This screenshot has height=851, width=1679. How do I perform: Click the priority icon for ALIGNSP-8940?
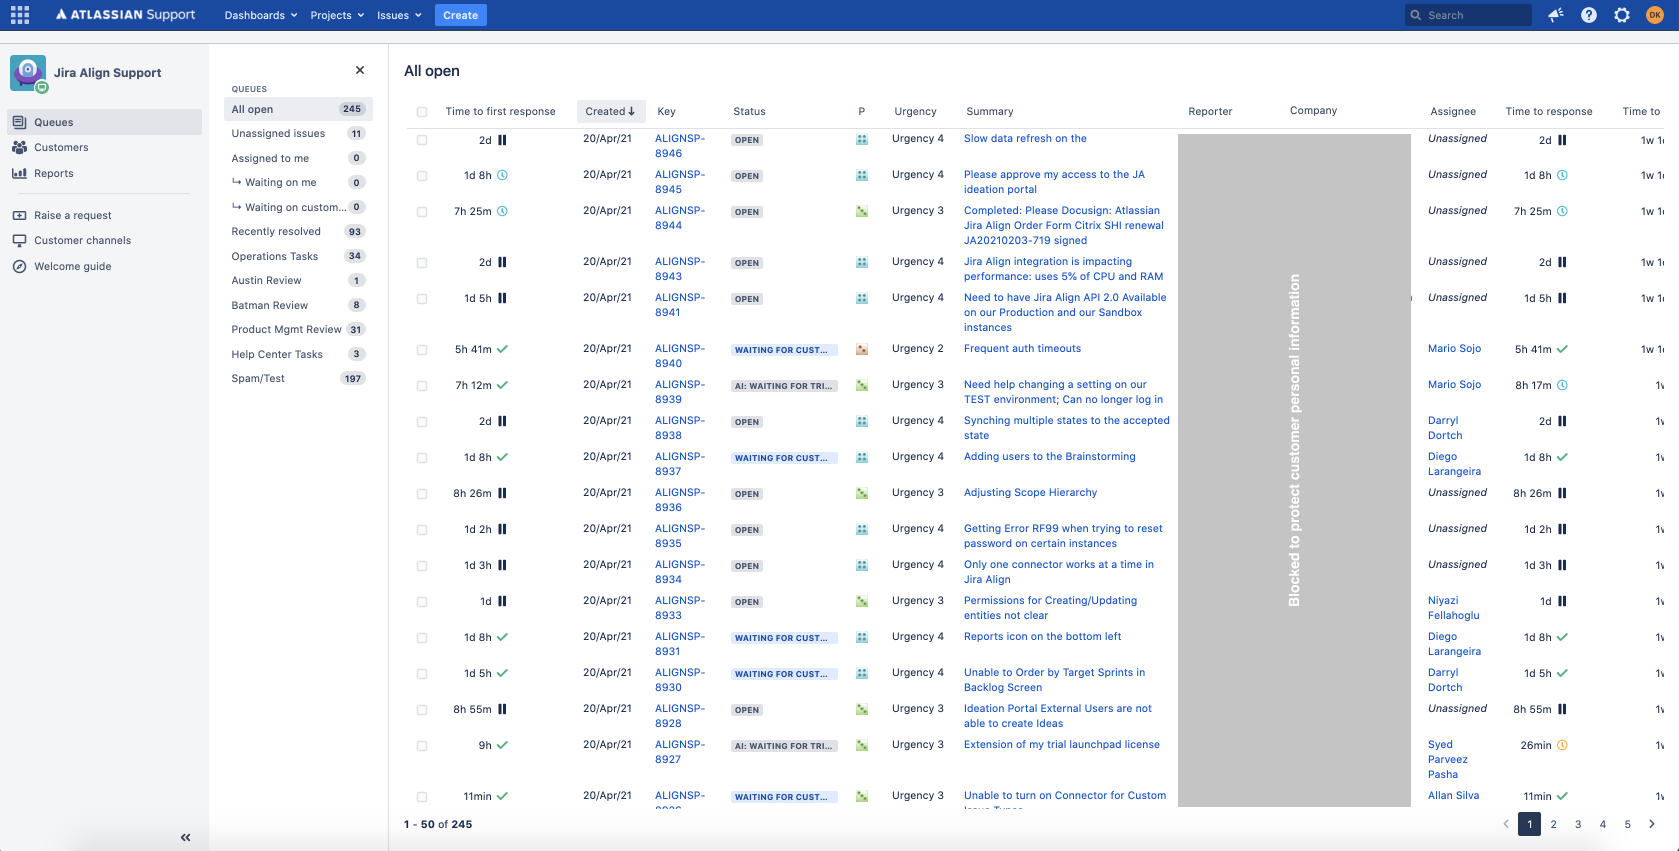click(x=862, y=350)
